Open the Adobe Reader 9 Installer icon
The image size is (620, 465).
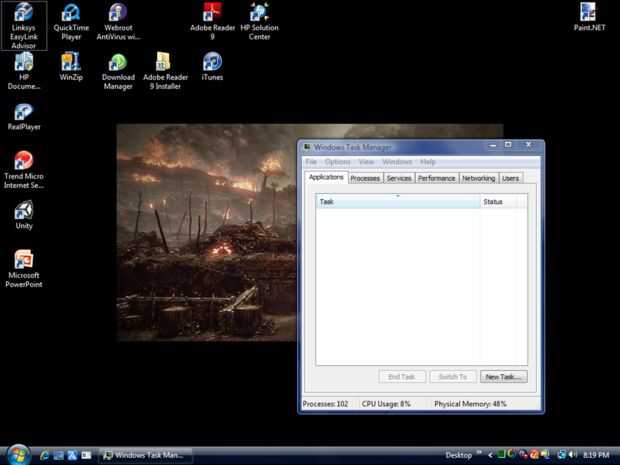165,71
